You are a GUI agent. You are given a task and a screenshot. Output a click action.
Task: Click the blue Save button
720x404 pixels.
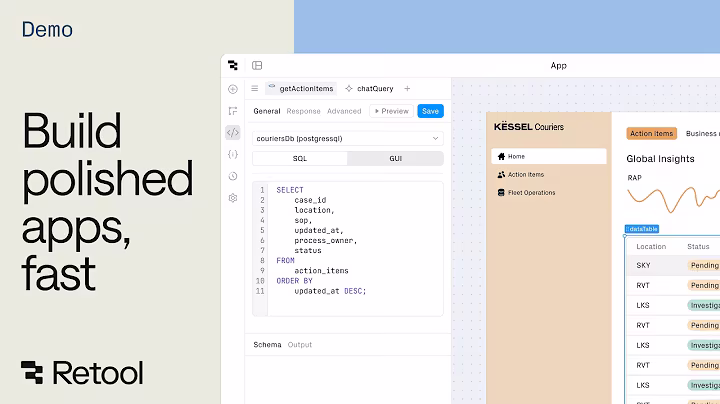tap(430, 111)
